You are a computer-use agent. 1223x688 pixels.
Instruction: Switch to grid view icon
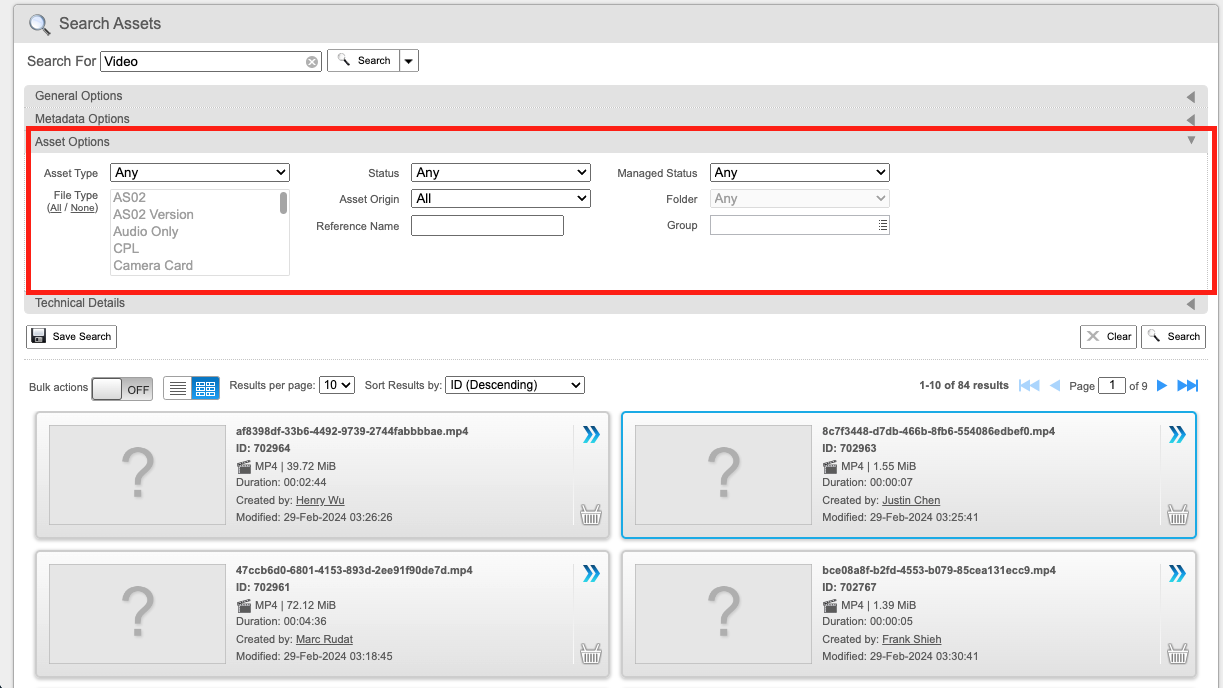click(205, 389)
